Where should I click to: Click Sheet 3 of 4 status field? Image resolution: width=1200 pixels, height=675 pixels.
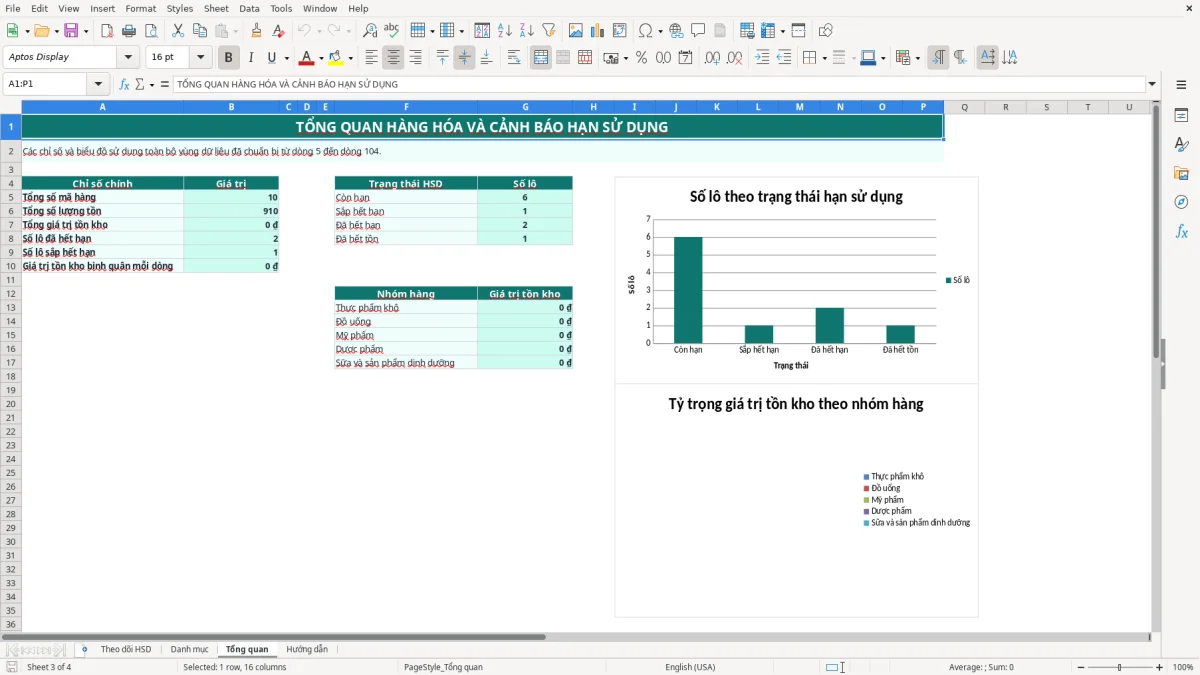(49, 667)
